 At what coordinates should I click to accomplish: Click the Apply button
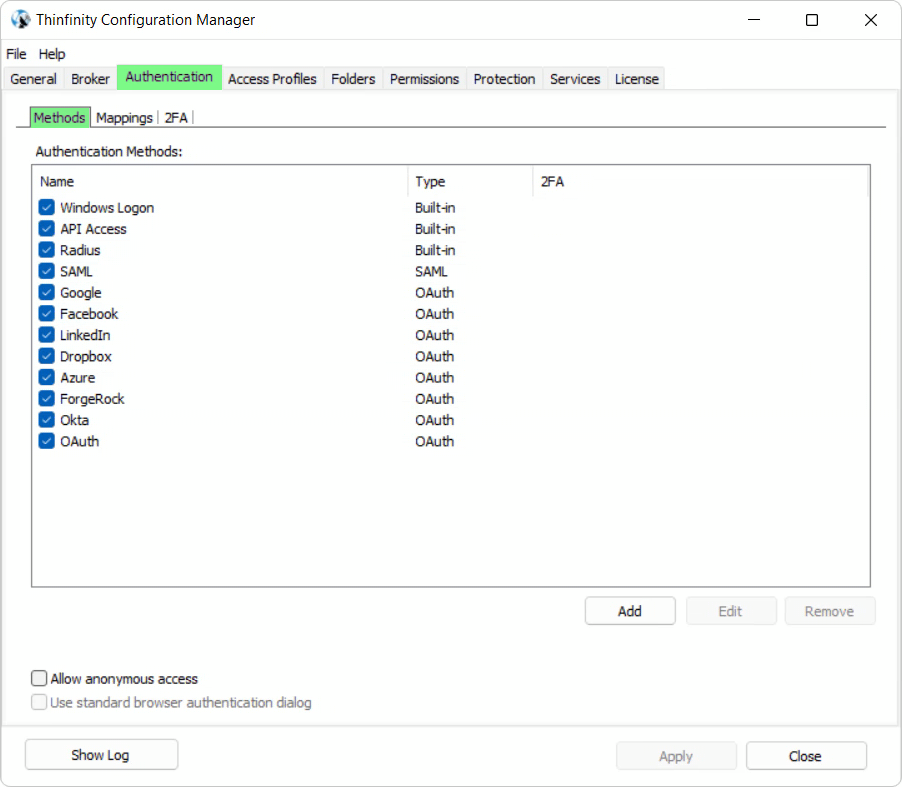[x=676, y=756]
